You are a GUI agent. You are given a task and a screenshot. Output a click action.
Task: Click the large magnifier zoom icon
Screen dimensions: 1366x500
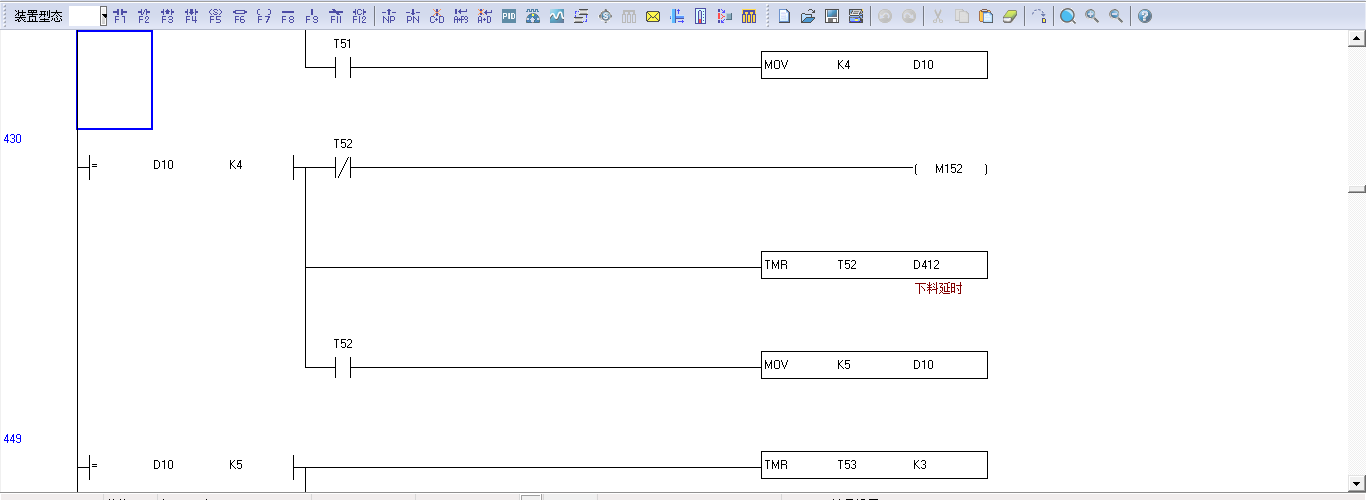point(1068,16)
